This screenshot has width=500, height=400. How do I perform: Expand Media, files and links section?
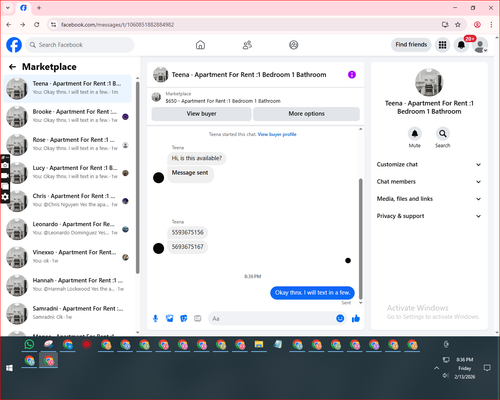point(429,199)
